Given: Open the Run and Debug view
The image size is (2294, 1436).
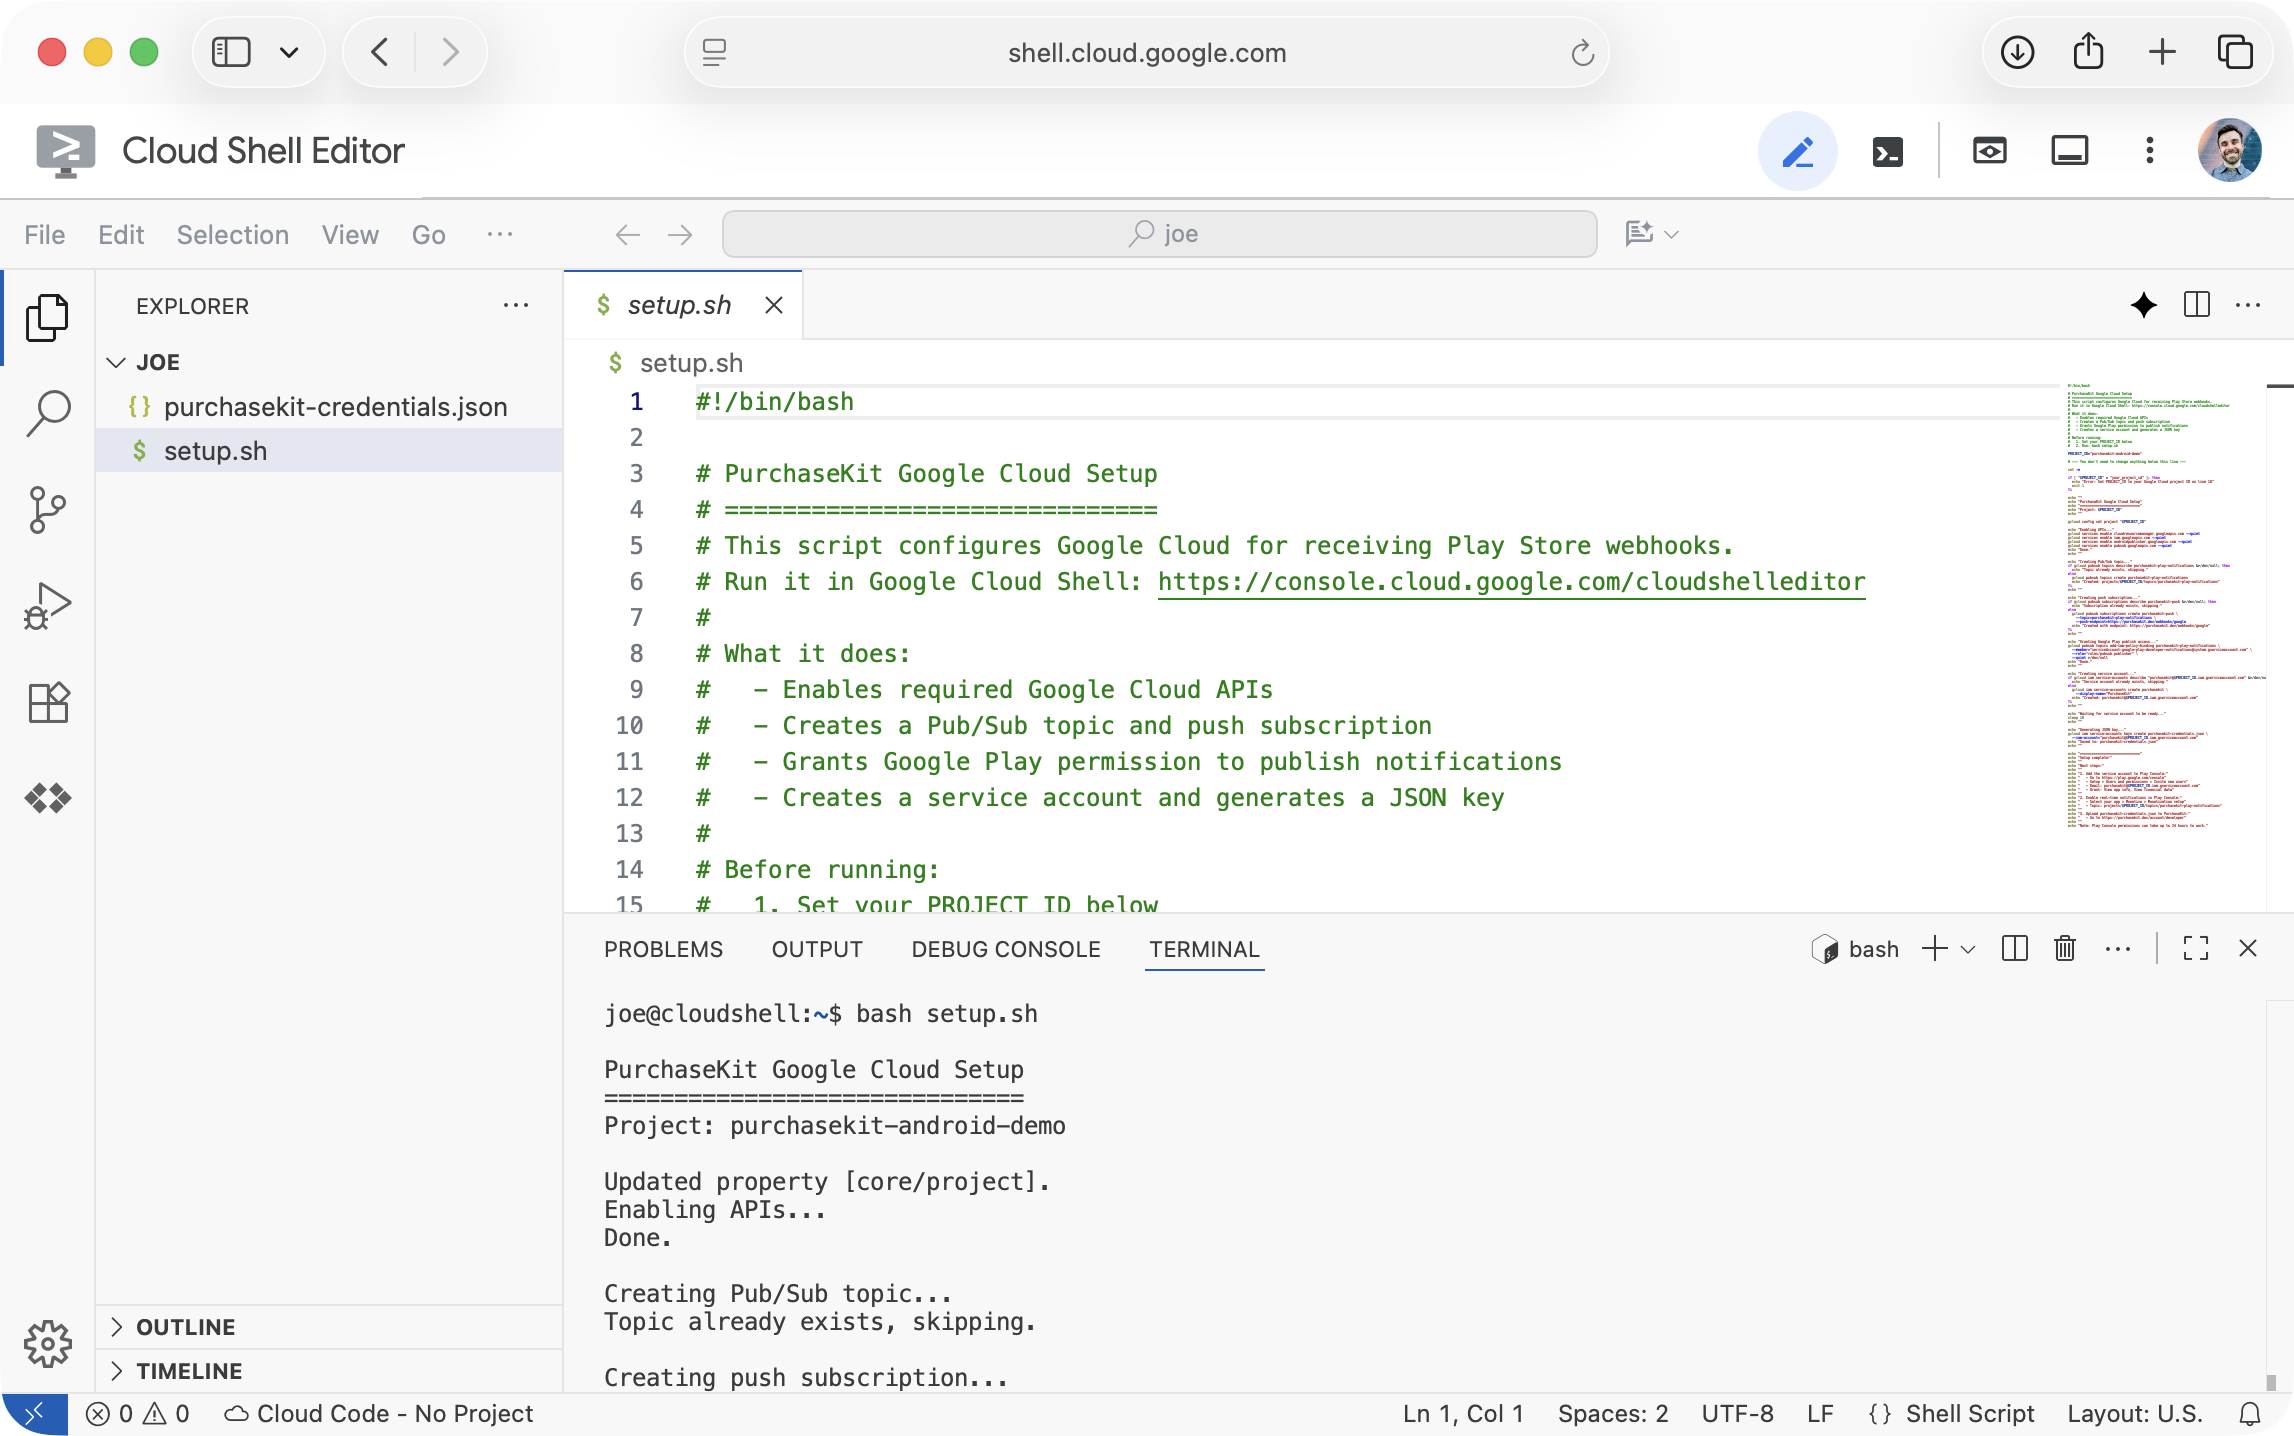Looking at the screenshot, I should point(47,605).
